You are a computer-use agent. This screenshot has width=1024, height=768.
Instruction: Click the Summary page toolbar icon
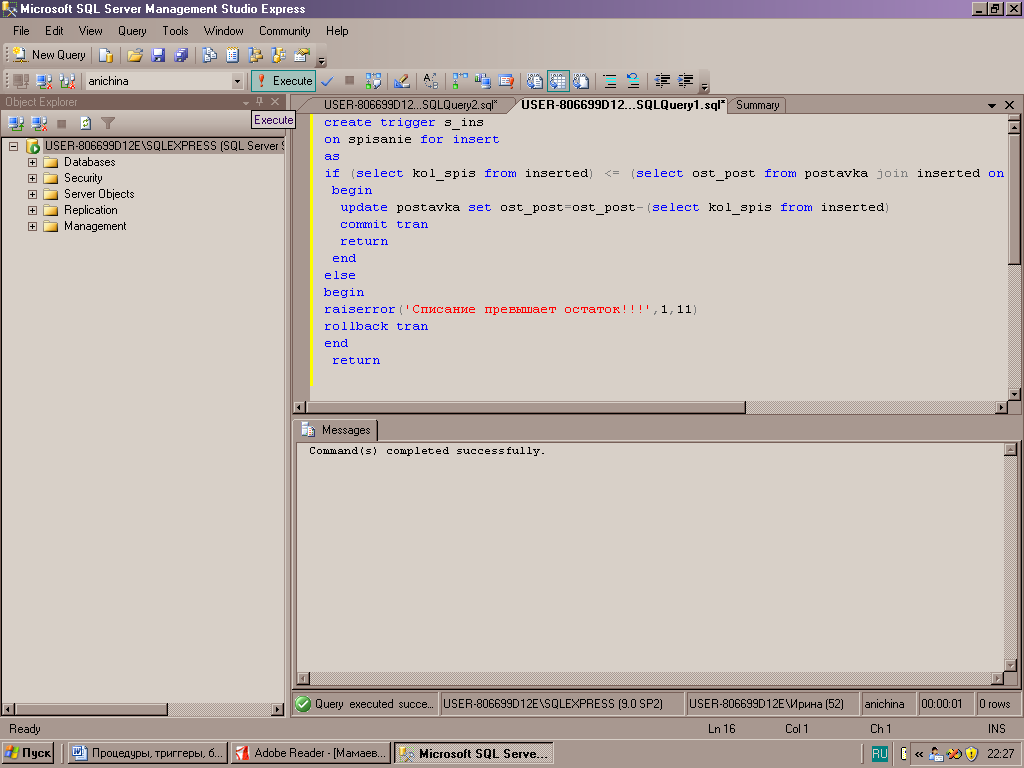(x=232, y=56)
